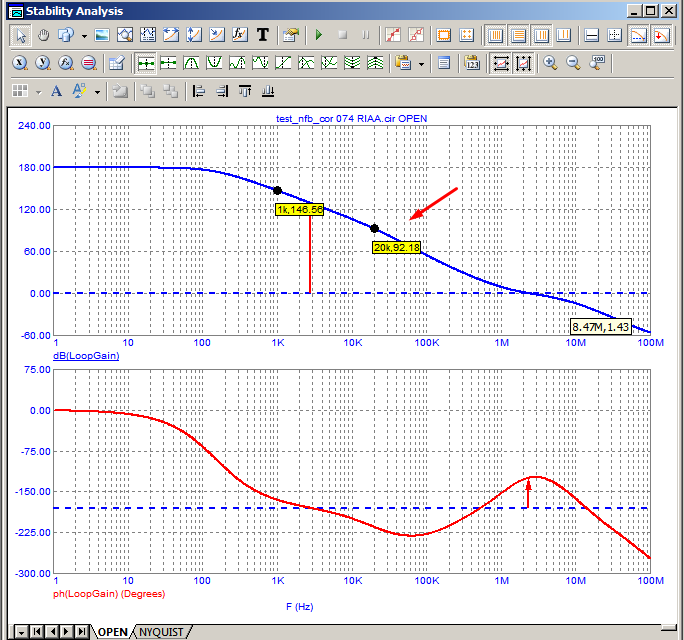
Task: Select the OPEN plot tab
Action: (x=113, y=632)
